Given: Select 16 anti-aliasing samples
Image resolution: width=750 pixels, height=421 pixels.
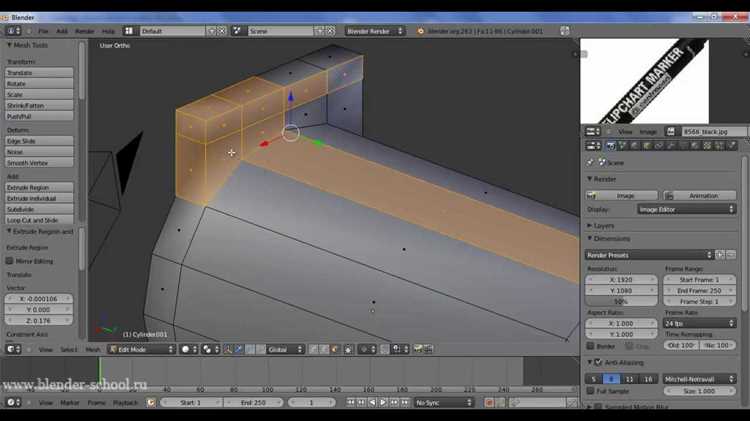Looking at the screenshot, I should click(x=648, y=379).
